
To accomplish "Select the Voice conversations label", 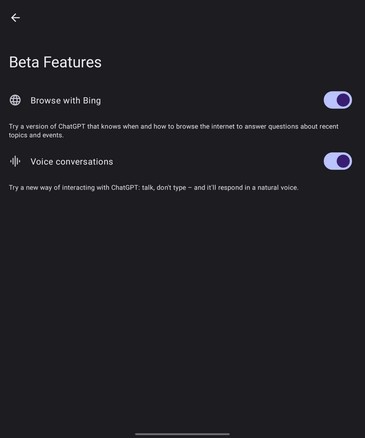I will (72, 162).
